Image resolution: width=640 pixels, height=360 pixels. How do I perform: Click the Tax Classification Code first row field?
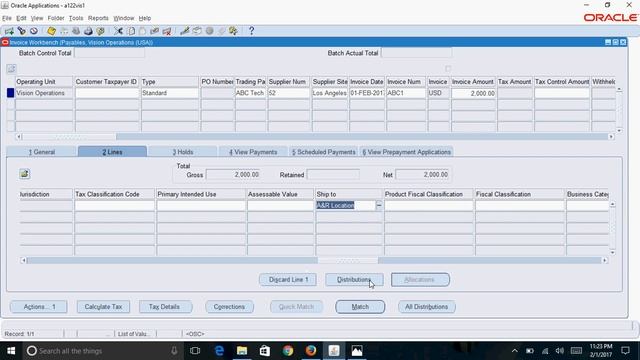click(114, 205)
